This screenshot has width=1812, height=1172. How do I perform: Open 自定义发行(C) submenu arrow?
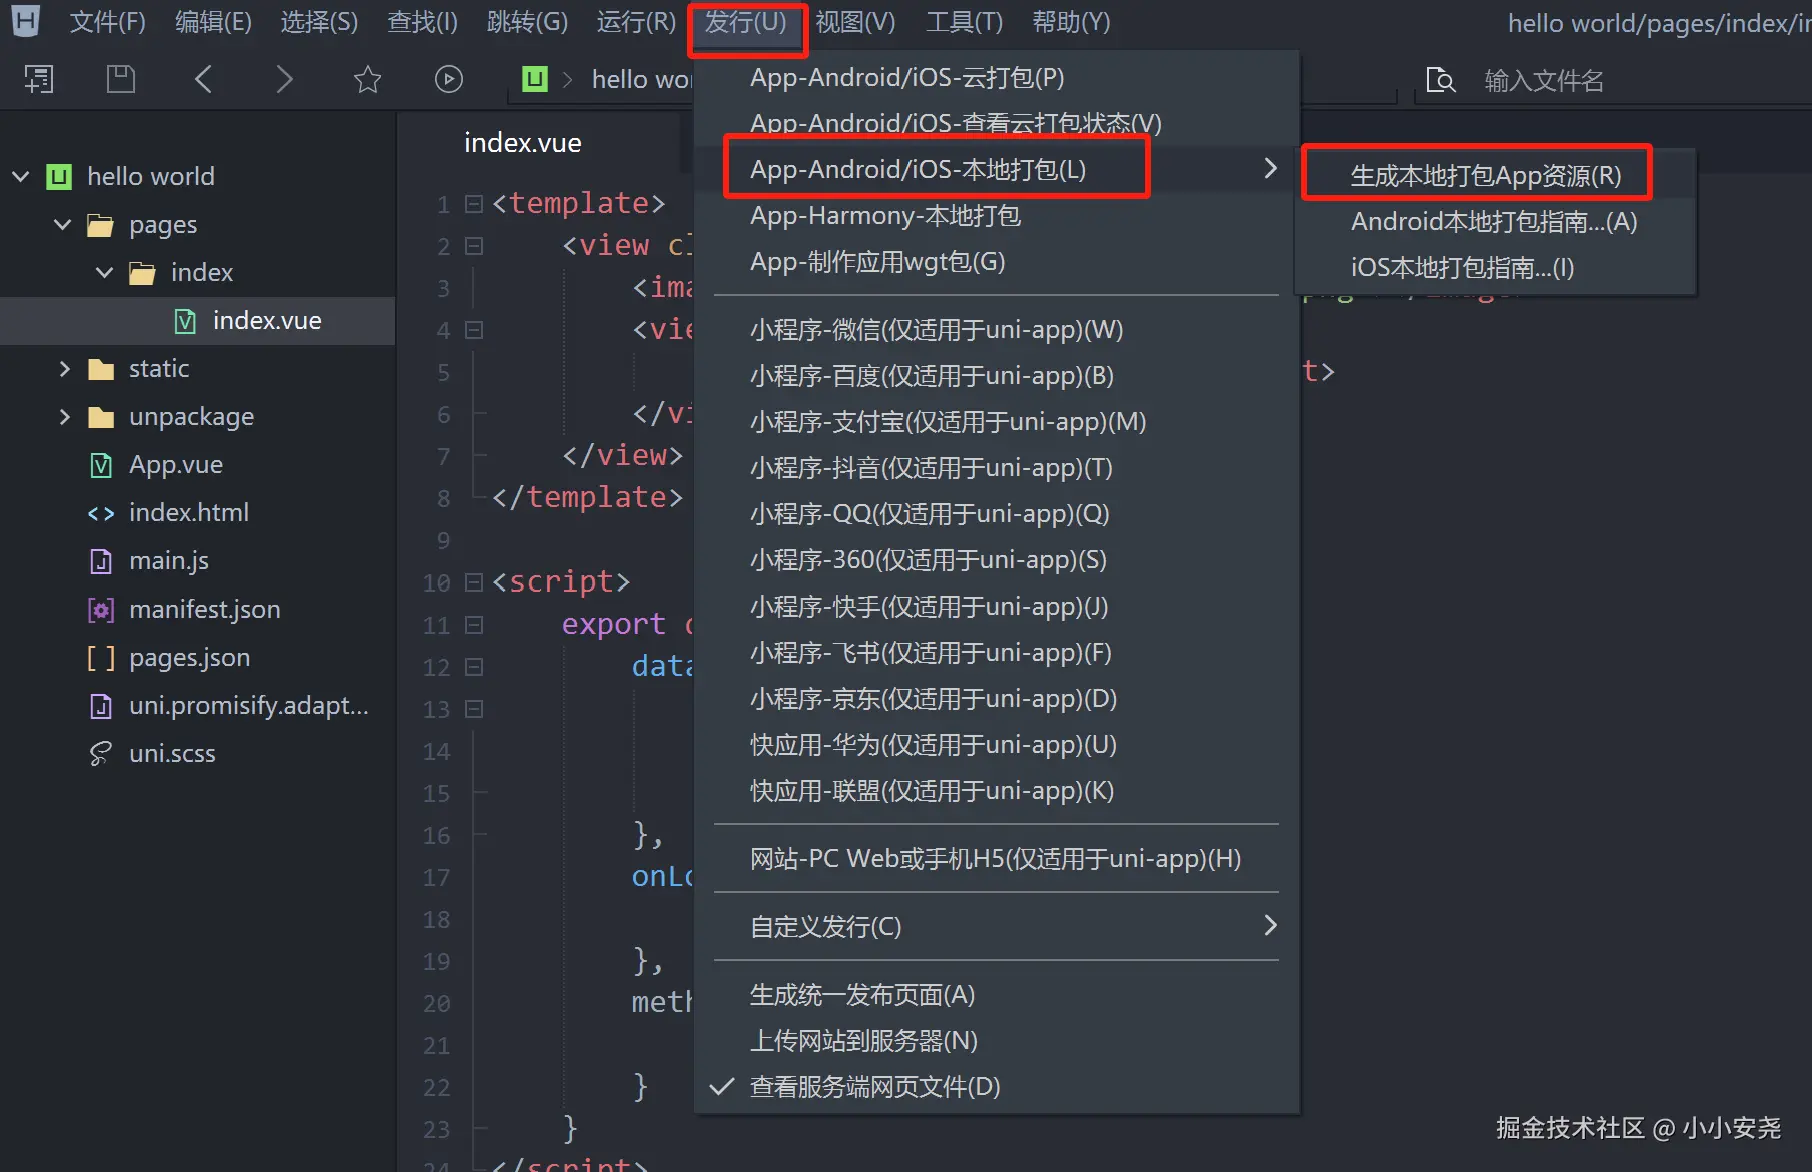(x=1270, y=926)
